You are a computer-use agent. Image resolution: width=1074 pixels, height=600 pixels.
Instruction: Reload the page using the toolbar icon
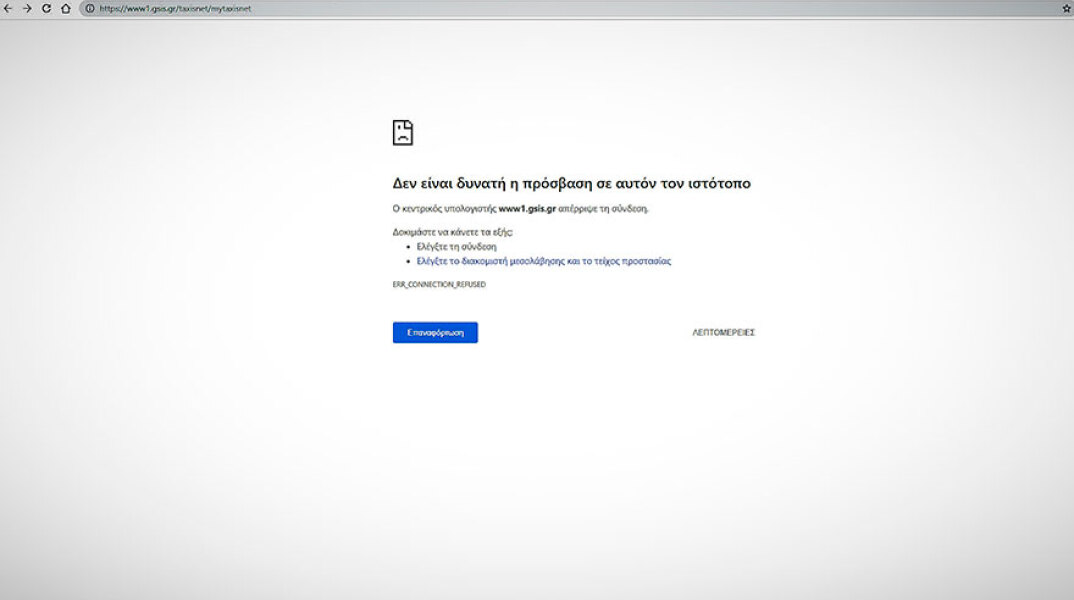(46, 8)
